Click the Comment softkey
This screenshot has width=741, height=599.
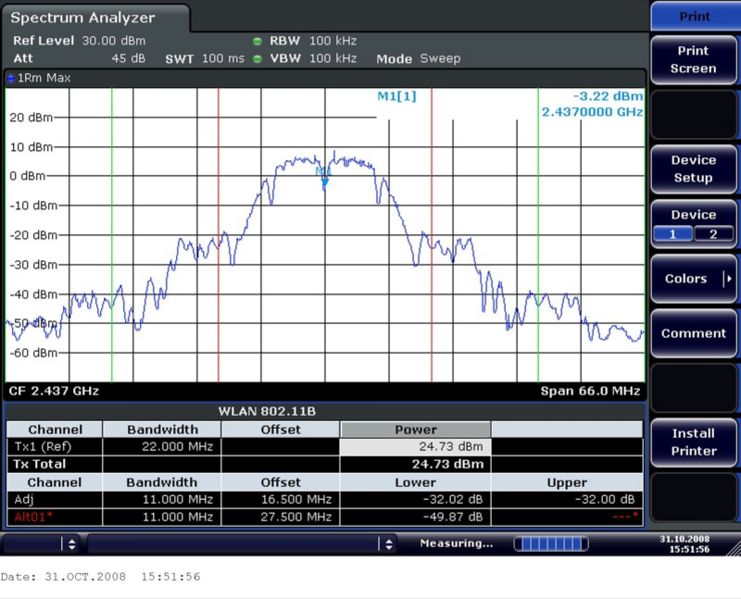tap(693, 334)
